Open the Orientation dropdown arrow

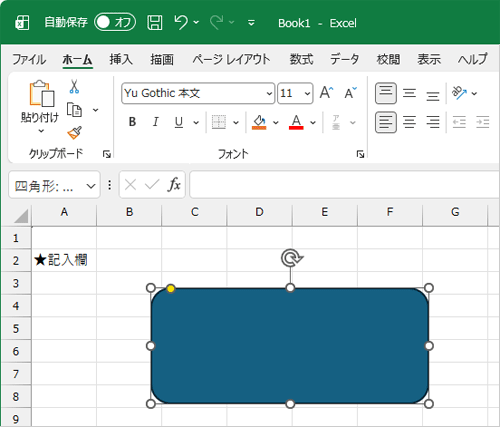point(474,94)
